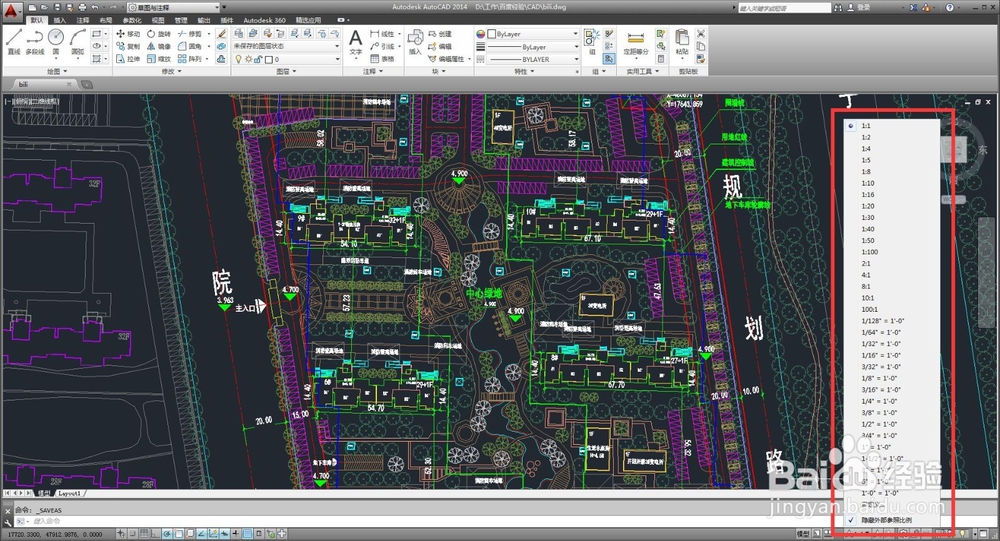Expand the 图层 panel title arrow

pos(294,71)
